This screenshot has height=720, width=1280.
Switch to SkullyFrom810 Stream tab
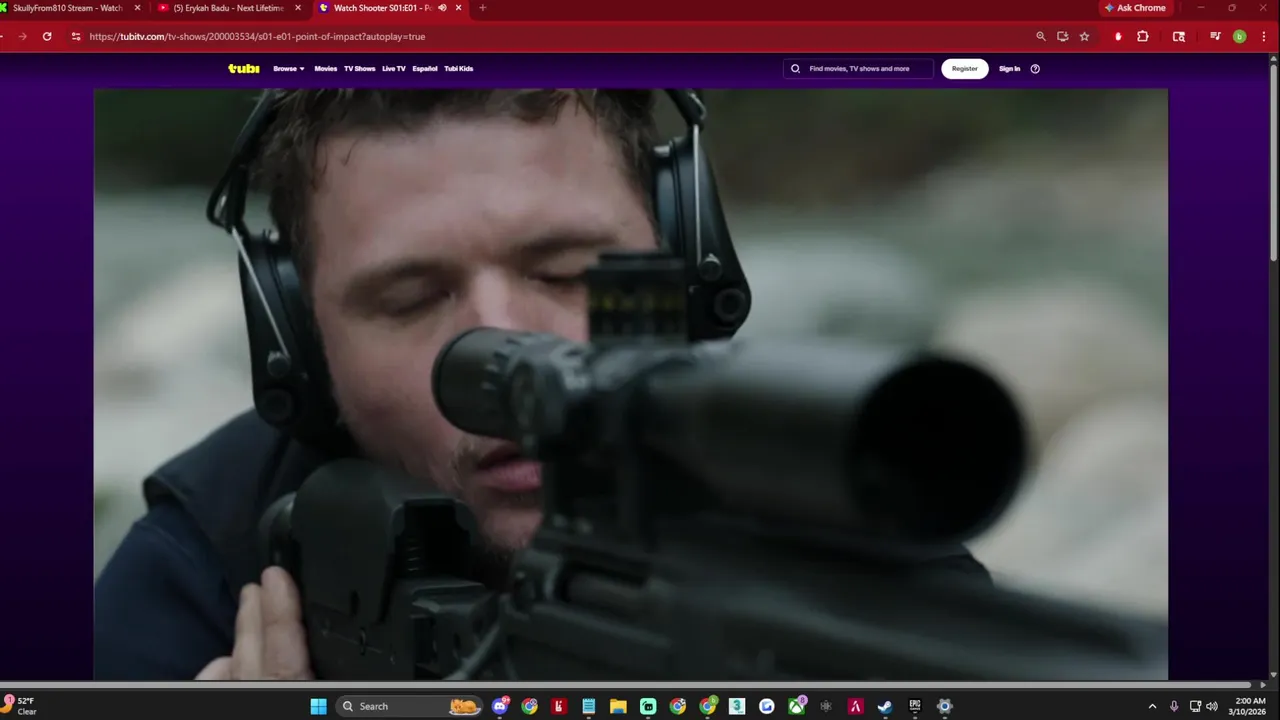[67, 8]
